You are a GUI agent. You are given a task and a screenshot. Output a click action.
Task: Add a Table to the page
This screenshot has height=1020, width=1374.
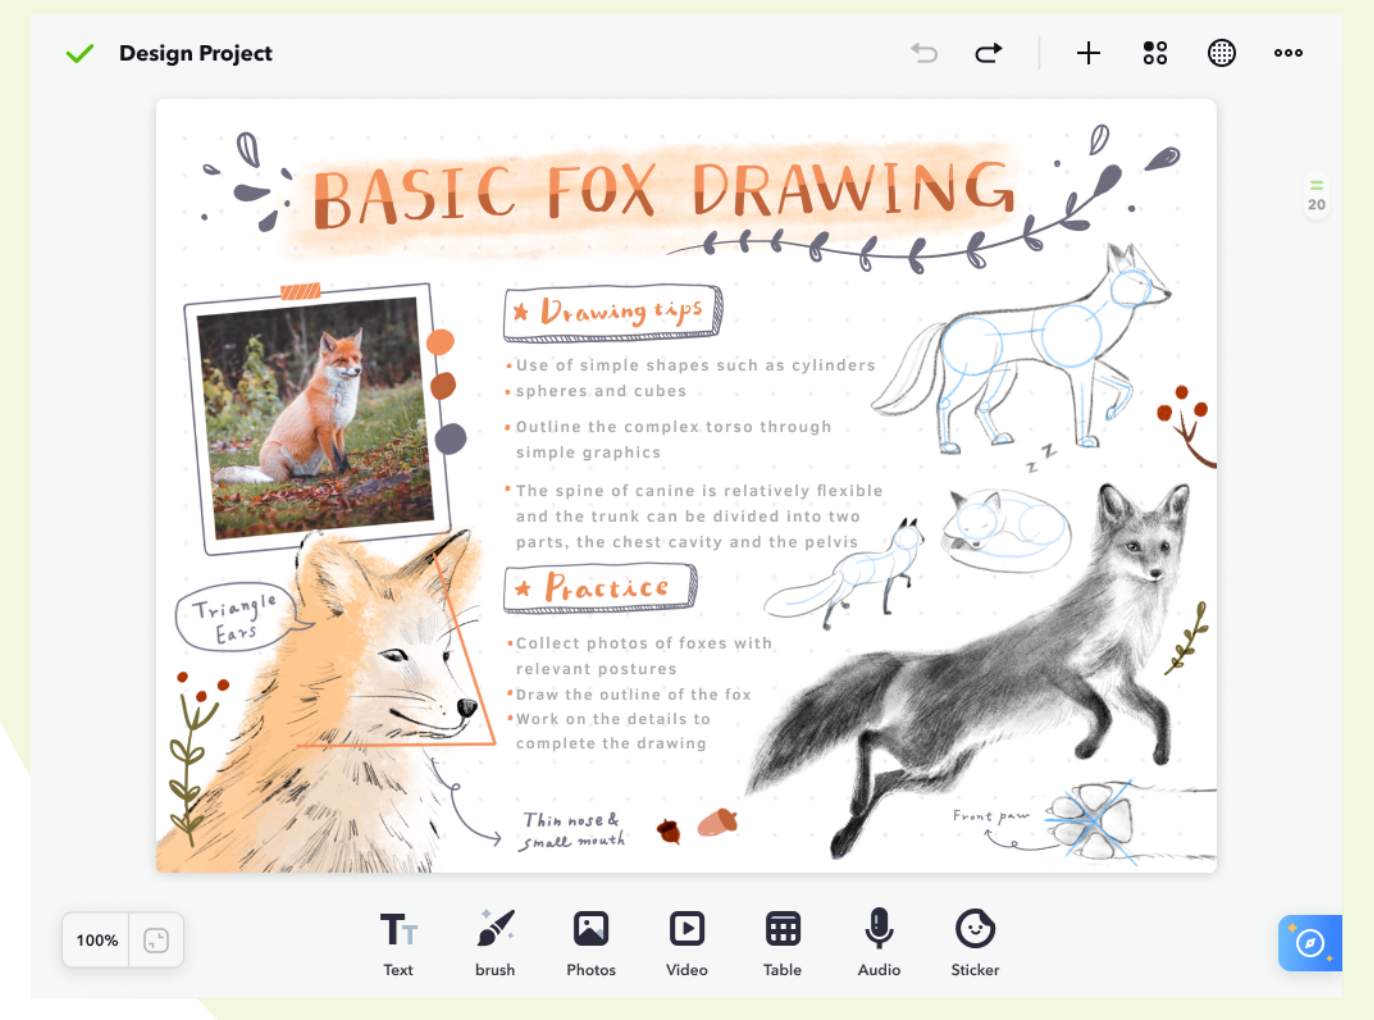point(782,943)
